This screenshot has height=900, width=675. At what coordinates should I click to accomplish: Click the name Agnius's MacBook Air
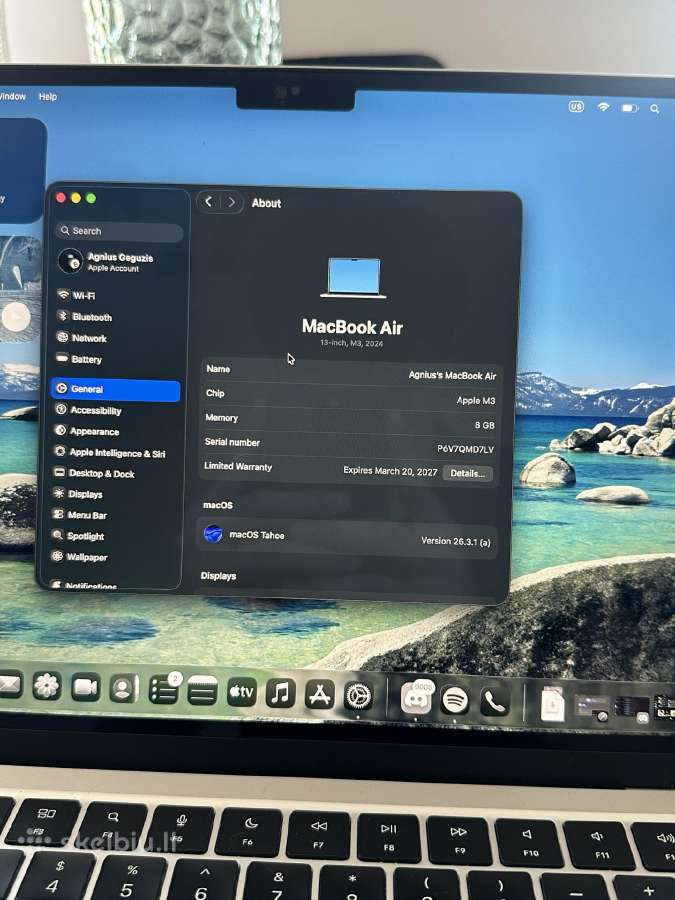coord(452,375)
